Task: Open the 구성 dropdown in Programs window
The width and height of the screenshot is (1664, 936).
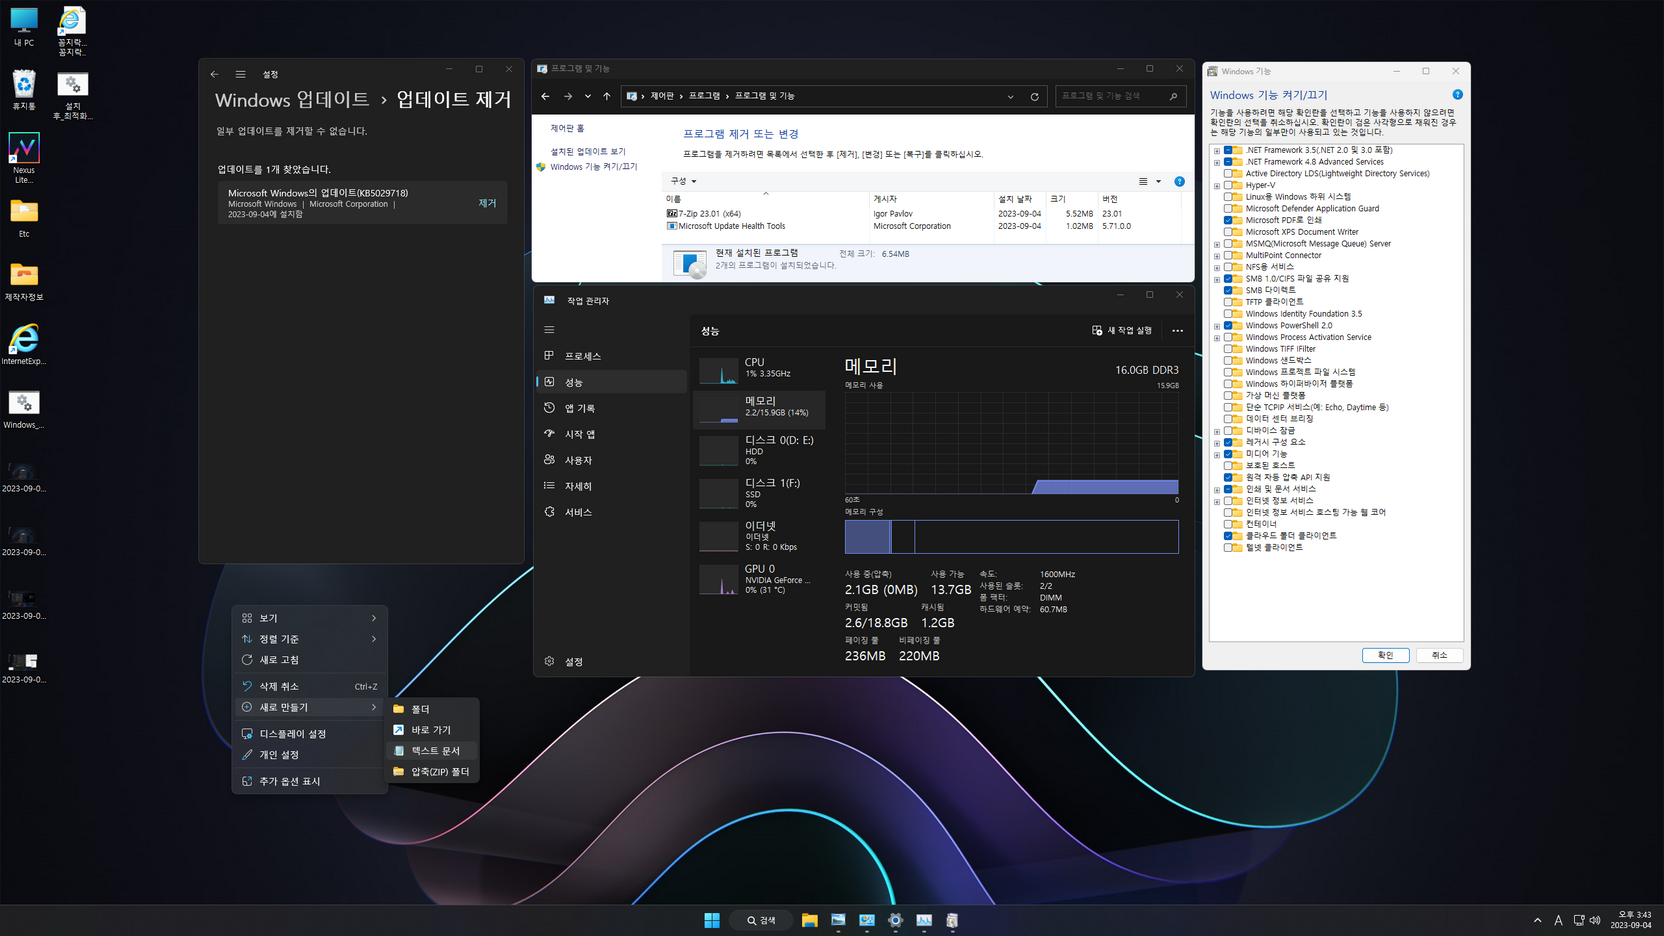Action: coord(683,181)
